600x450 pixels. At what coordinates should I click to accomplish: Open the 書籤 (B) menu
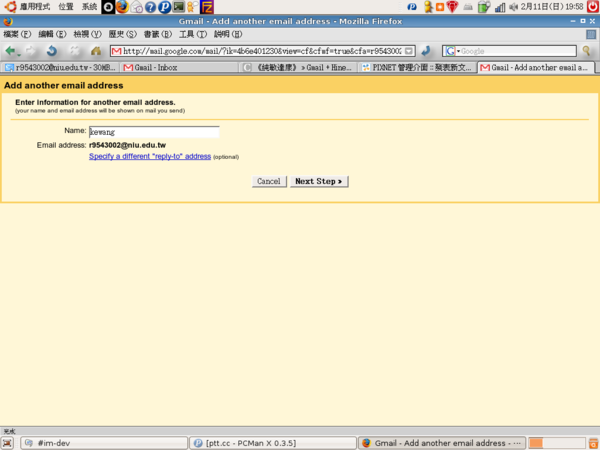click(x=158, y=34)
